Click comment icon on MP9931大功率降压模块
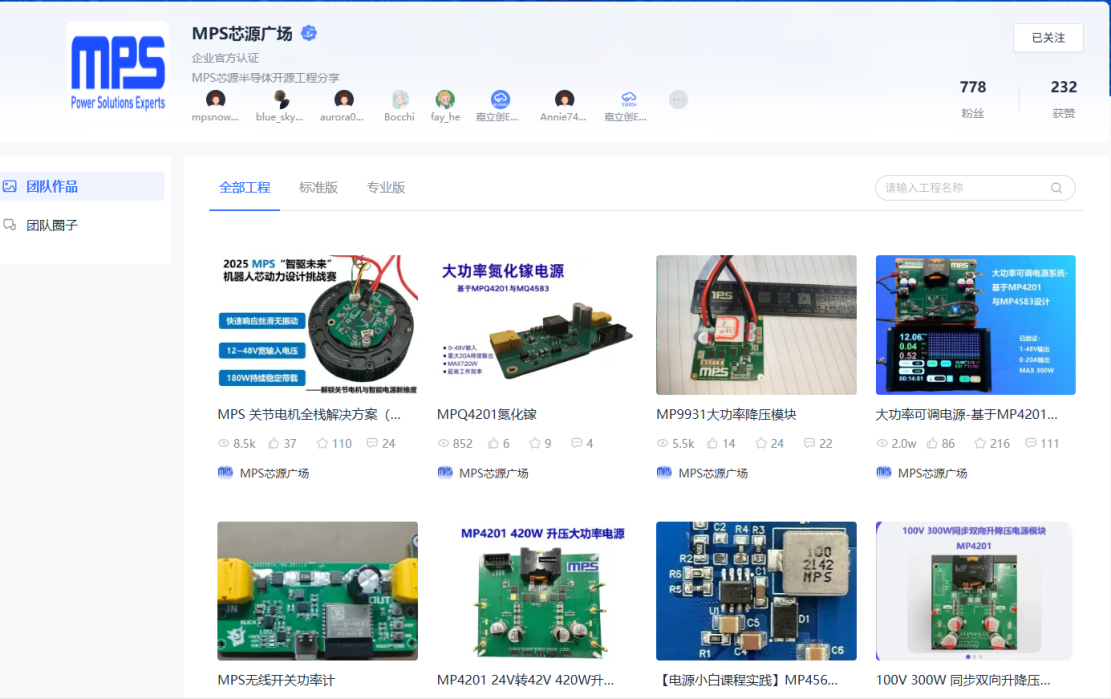 [x=809, y=443]
